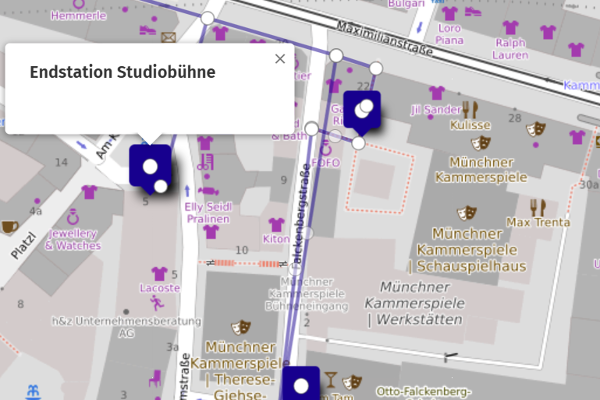Click the Kulisse restaurant fork-knife icon

point(470,109)
